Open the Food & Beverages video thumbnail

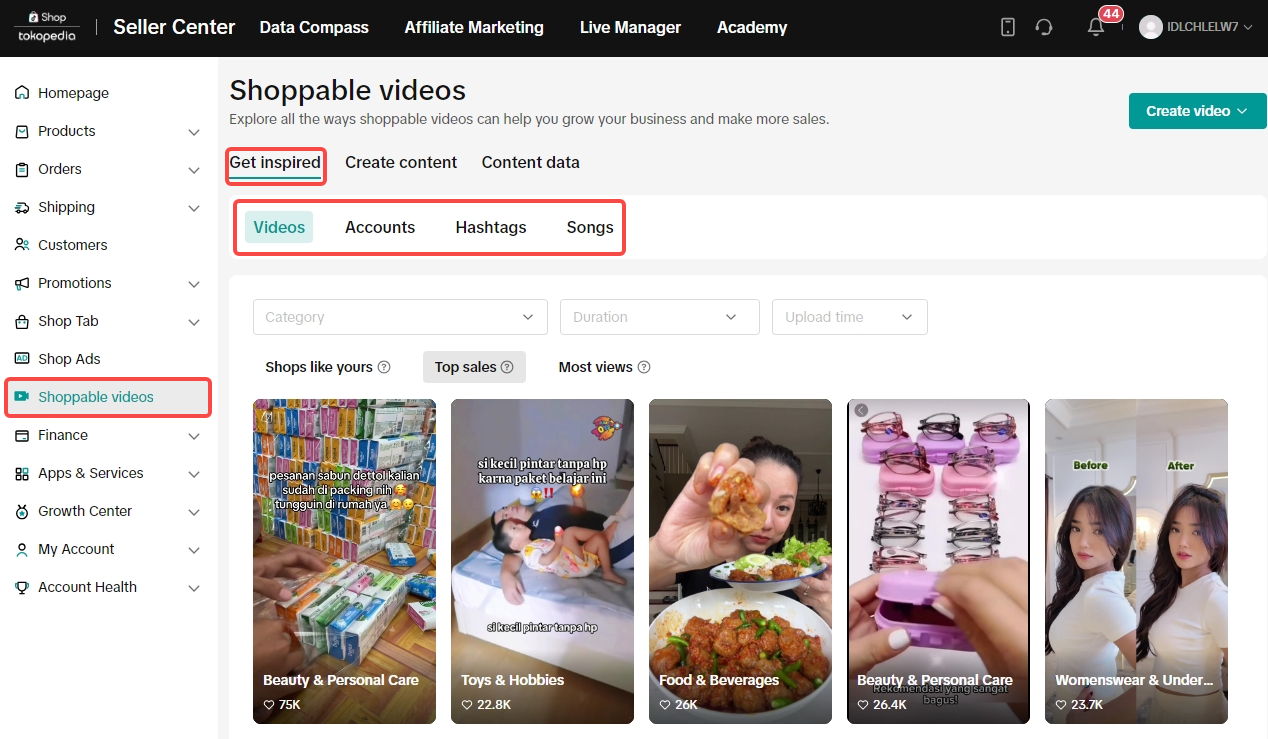pos(740,560)
